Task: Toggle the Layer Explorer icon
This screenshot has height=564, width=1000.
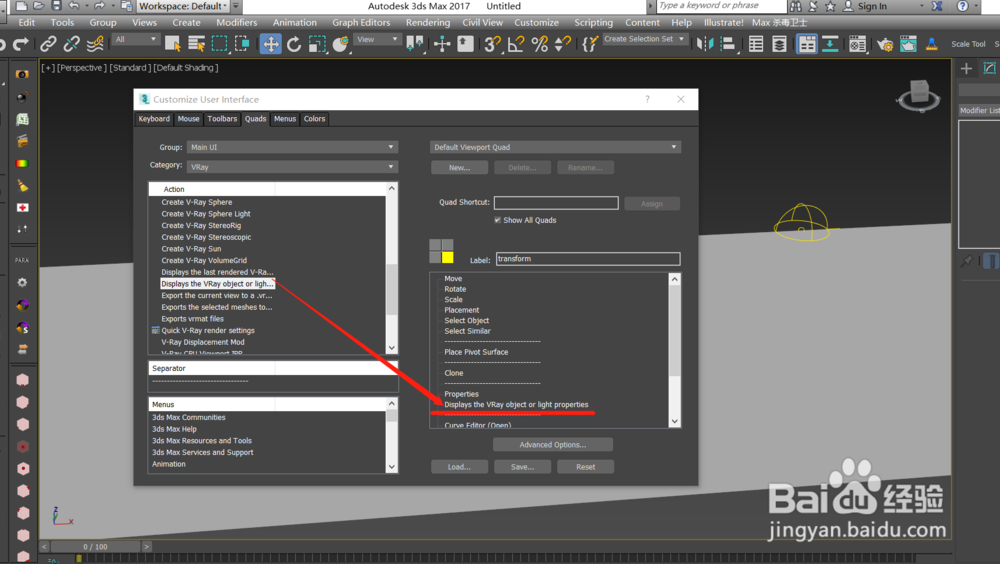Action: point(779,44)
